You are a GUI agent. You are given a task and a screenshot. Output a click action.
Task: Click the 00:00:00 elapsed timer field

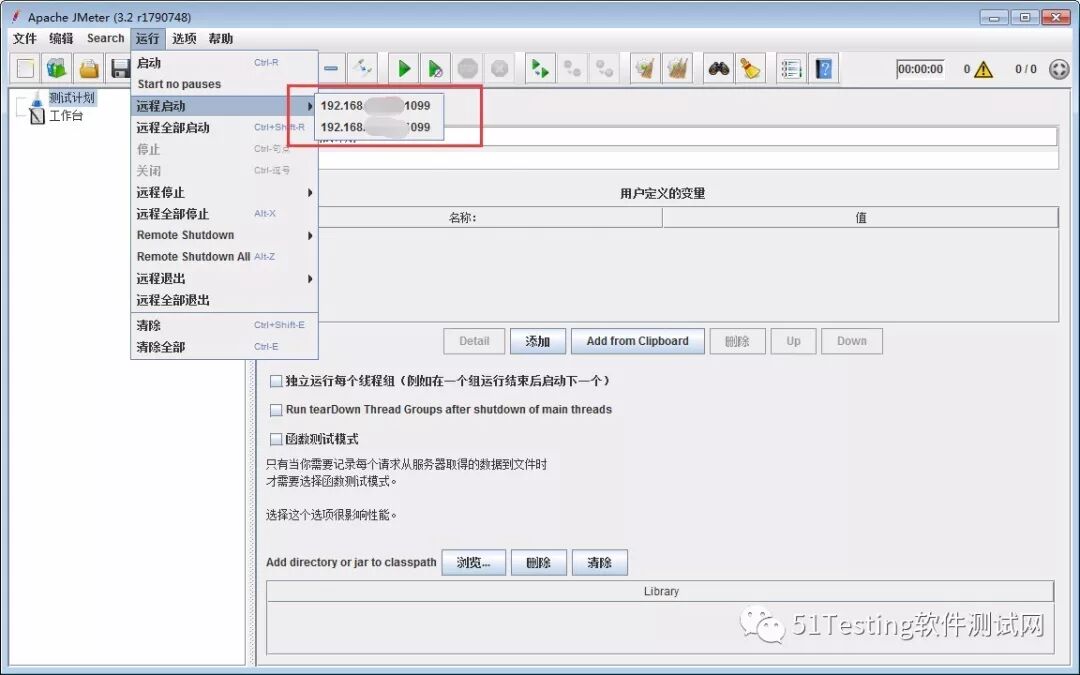pos(920,69)
